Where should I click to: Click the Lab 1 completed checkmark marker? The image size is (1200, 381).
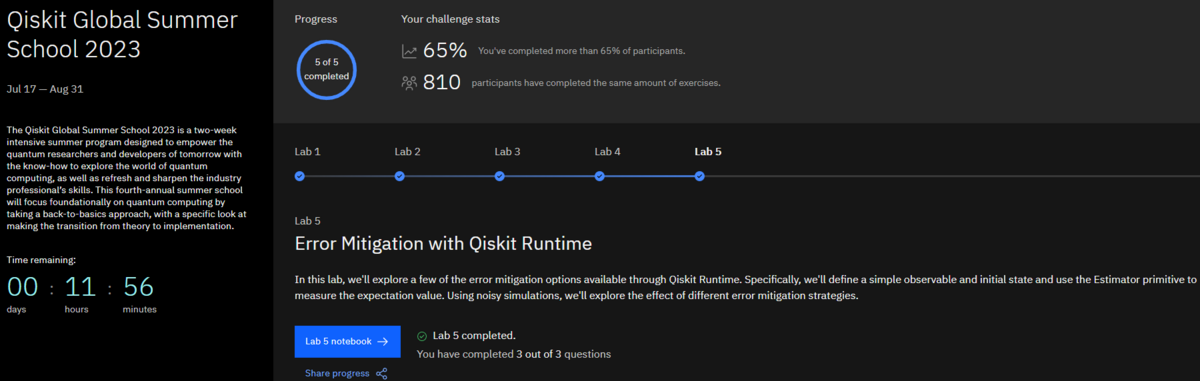(299, 176)
